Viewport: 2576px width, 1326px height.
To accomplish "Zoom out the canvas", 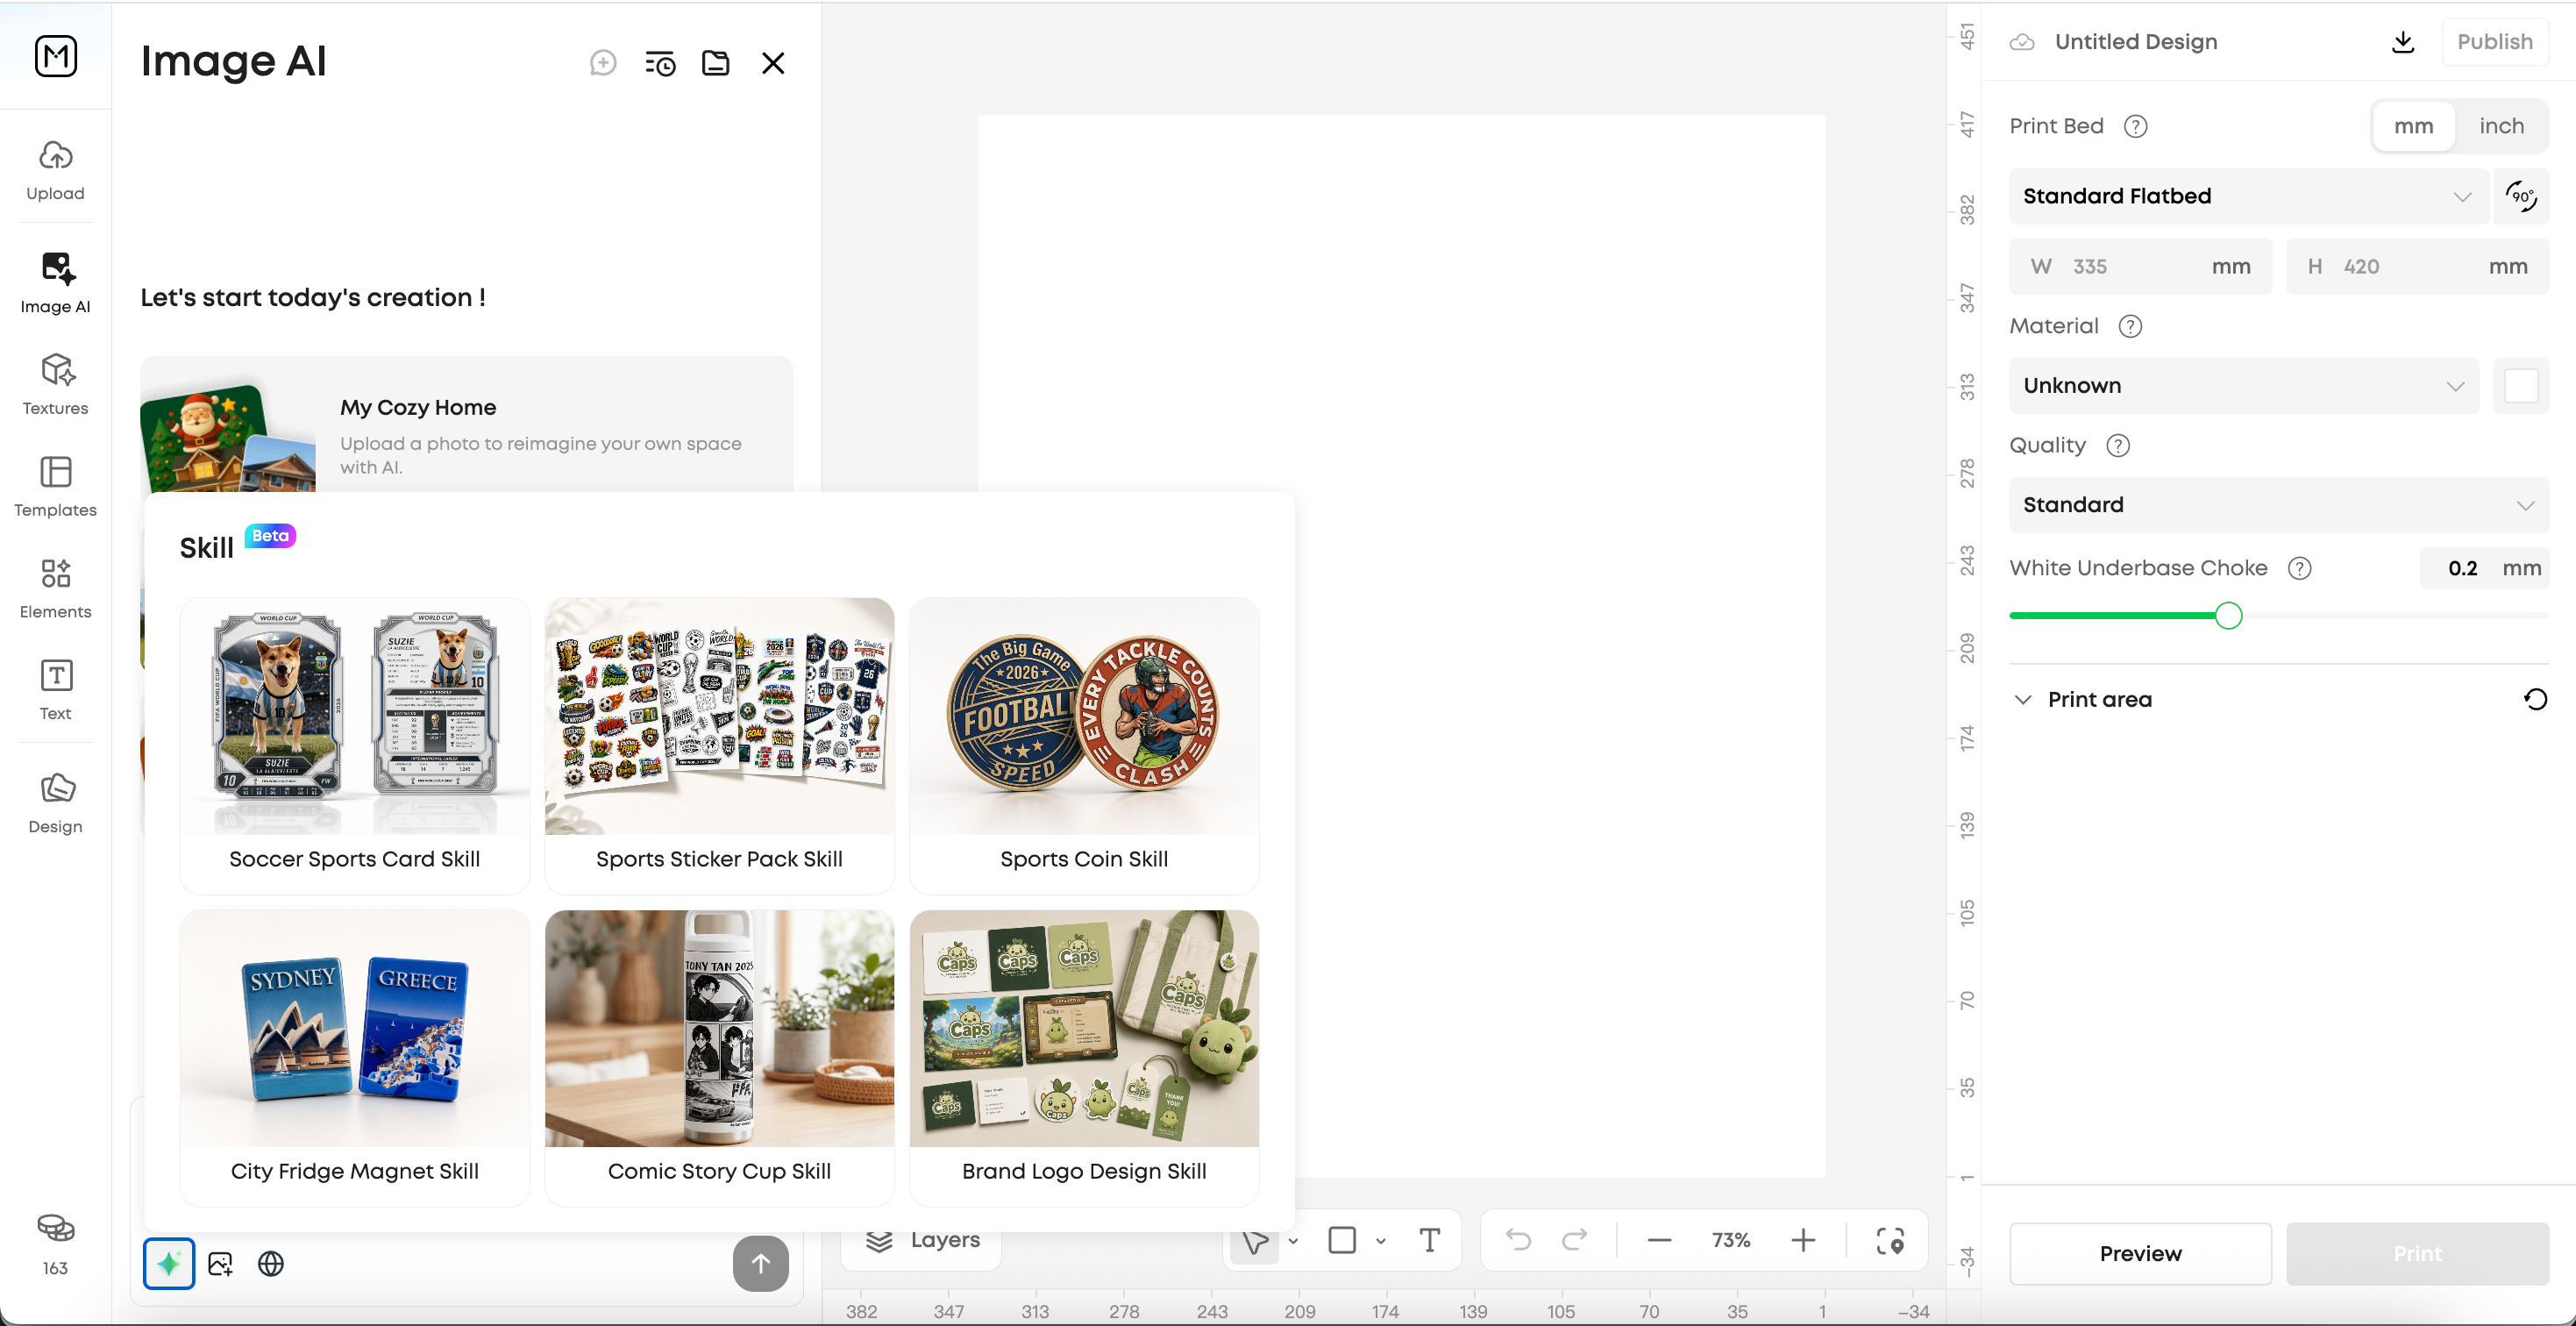I will point(1659,1240).
